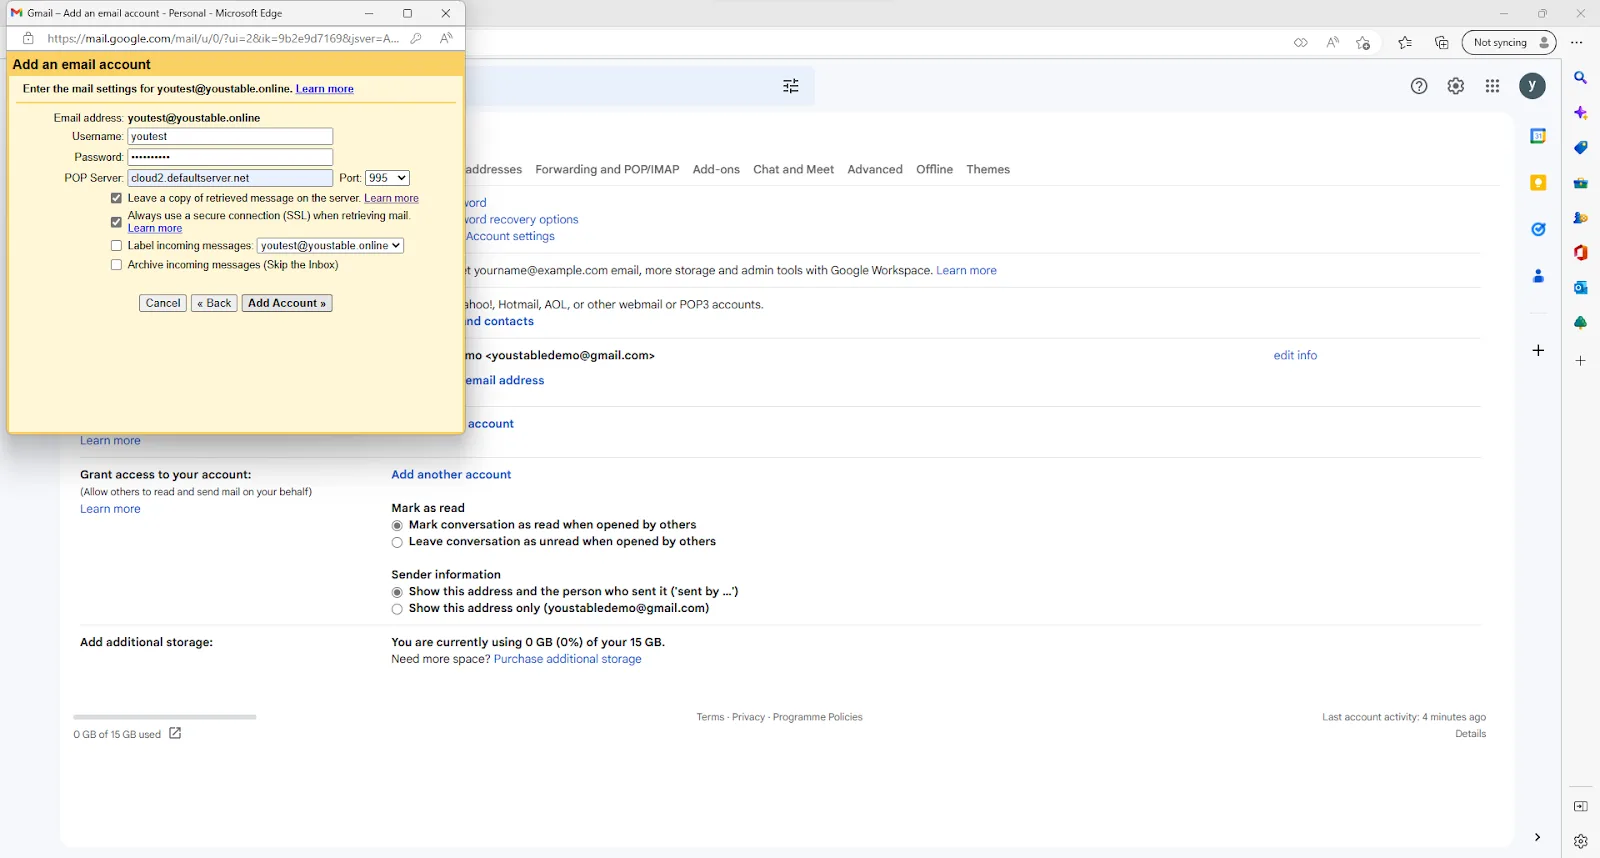The width and height of the screenshot is (1600, 858).
Task: Toggle leave a copy on server checkbox
Action: (x=116, y=198)
